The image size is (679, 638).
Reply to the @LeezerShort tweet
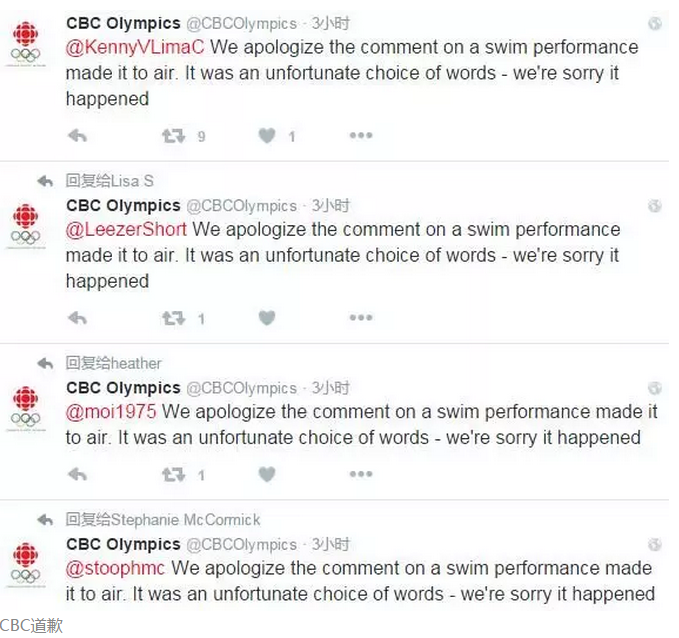point(78,318)
